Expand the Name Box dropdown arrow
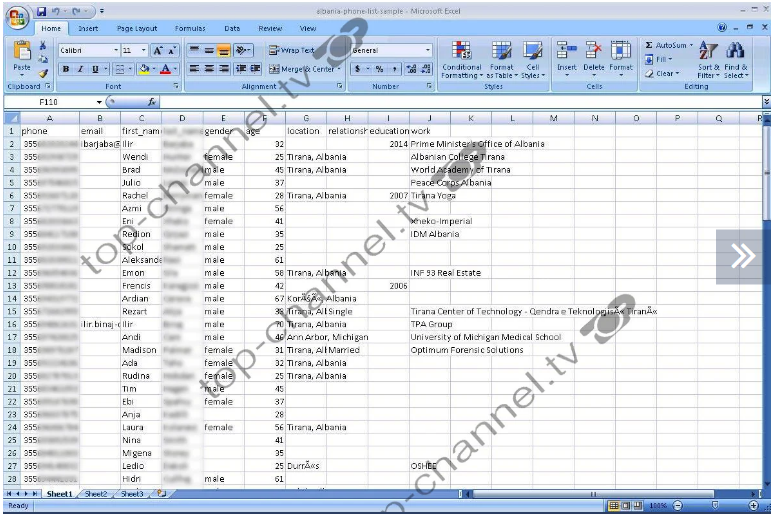The image size is (773, 515). point(99,102)
